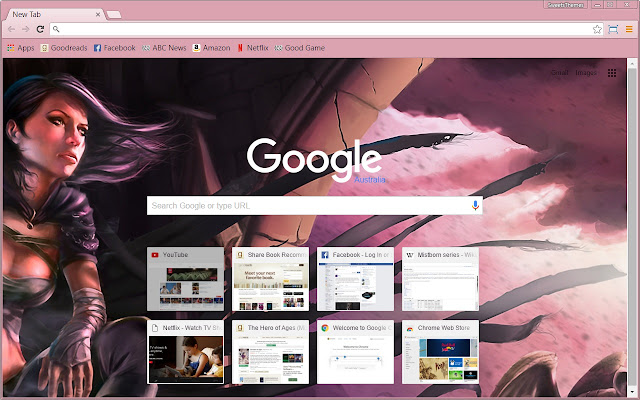The width and height of the screenshot is (640, 400).
Task: Bookmark this page with the star icon
Action: point(597,29)
